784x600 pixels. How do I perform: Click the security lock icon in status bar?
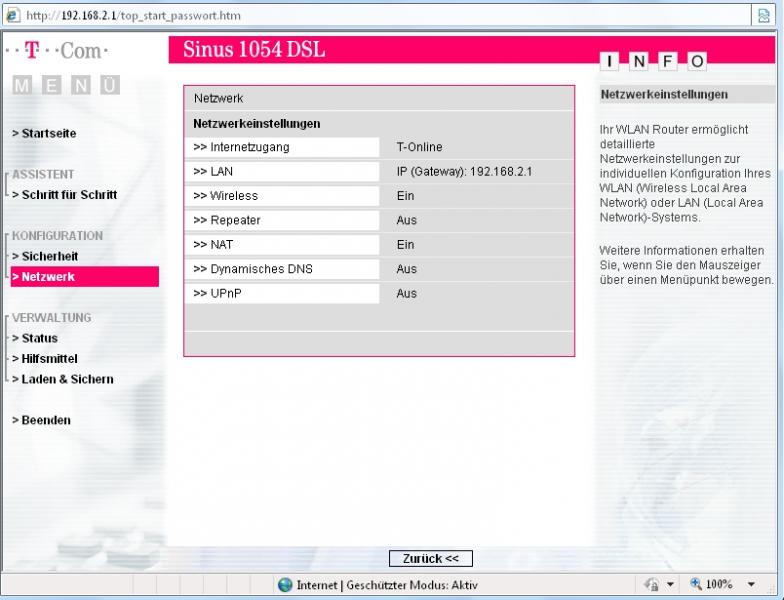pos(652,584)
